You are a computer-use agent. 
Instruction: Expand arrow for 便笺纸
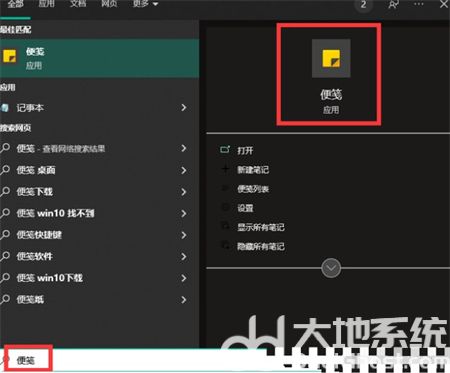pyautogui.click(x=184, y=300)
